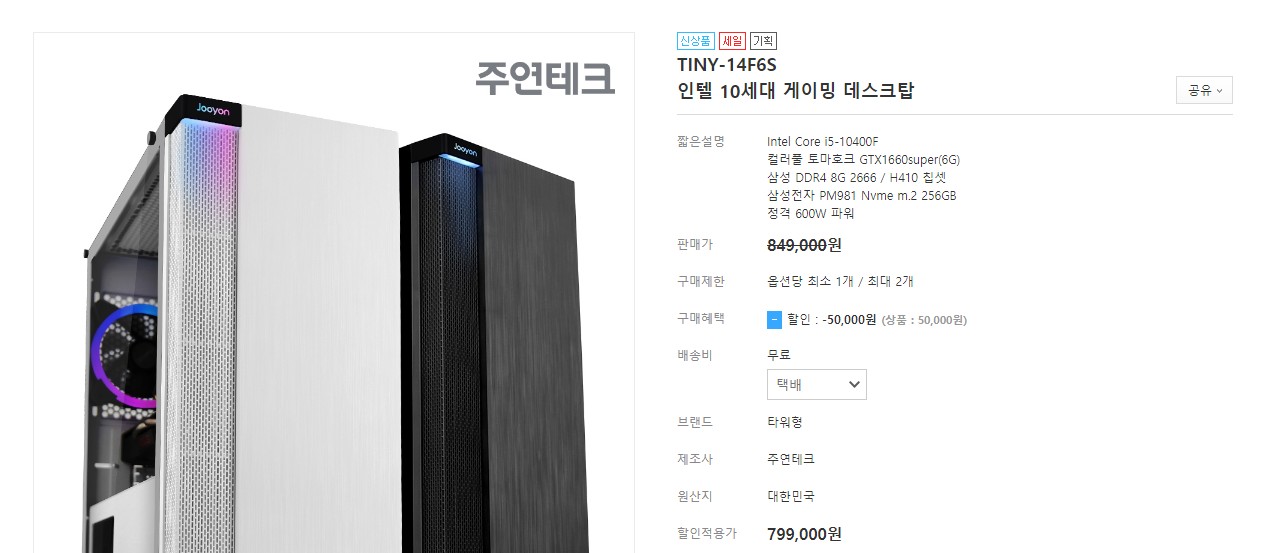
Task: Open the 타워형 brand value
Action: 785,422
